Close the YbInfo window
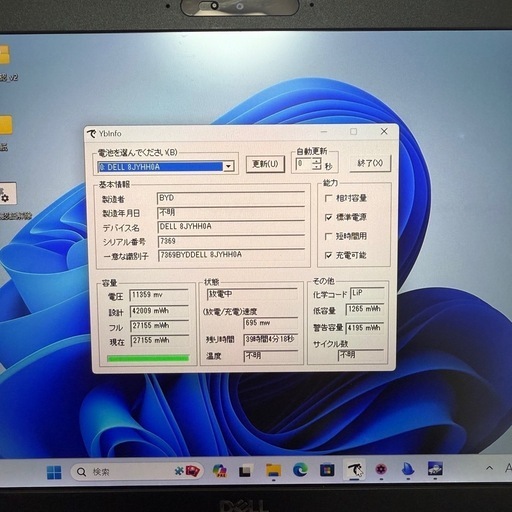 coord(384,131)
